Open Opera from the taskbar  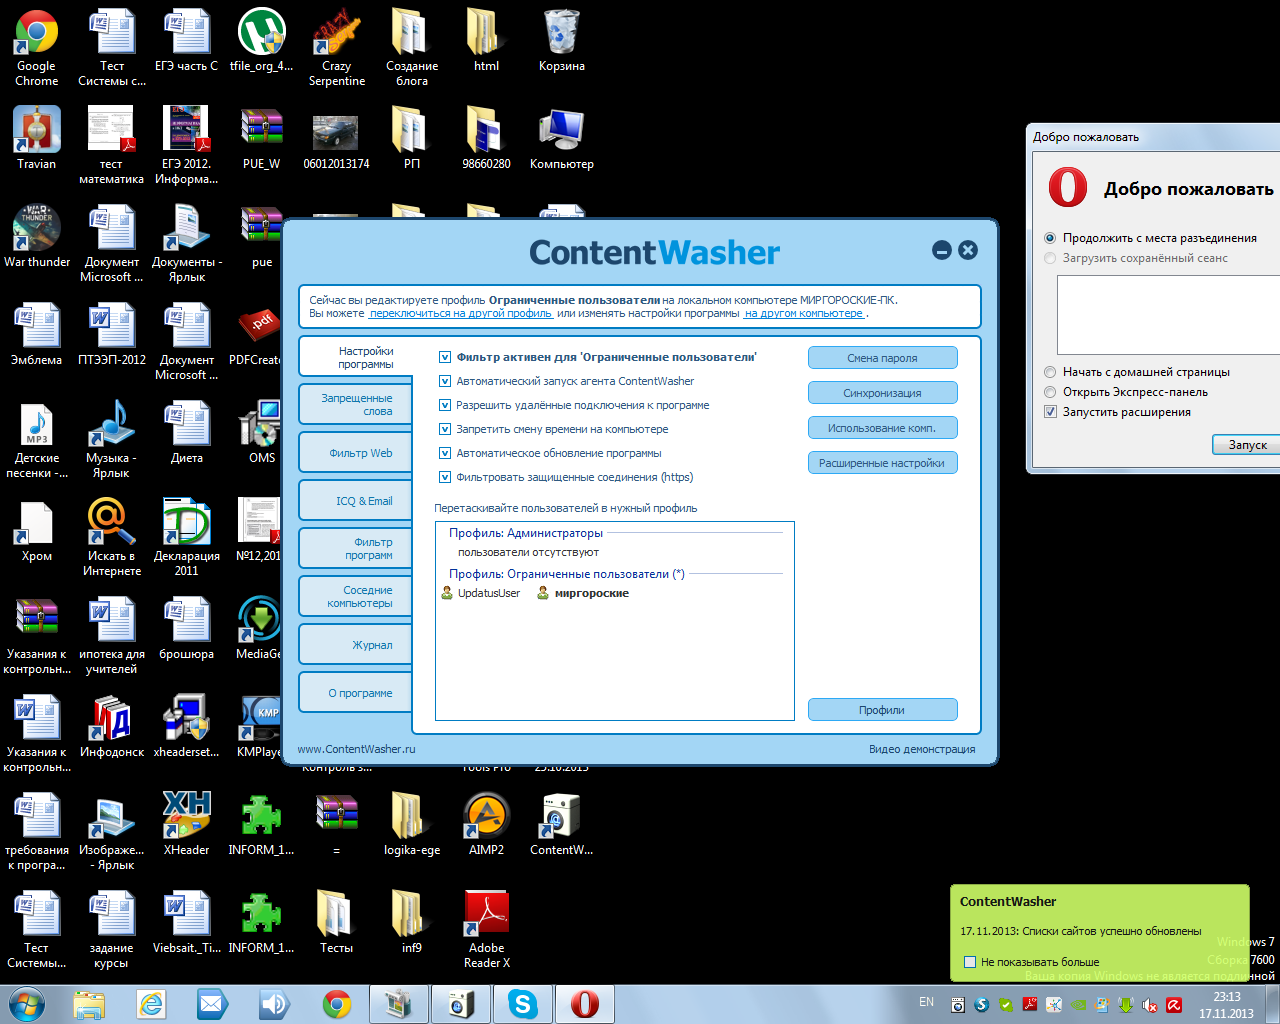coord(585,1004)
